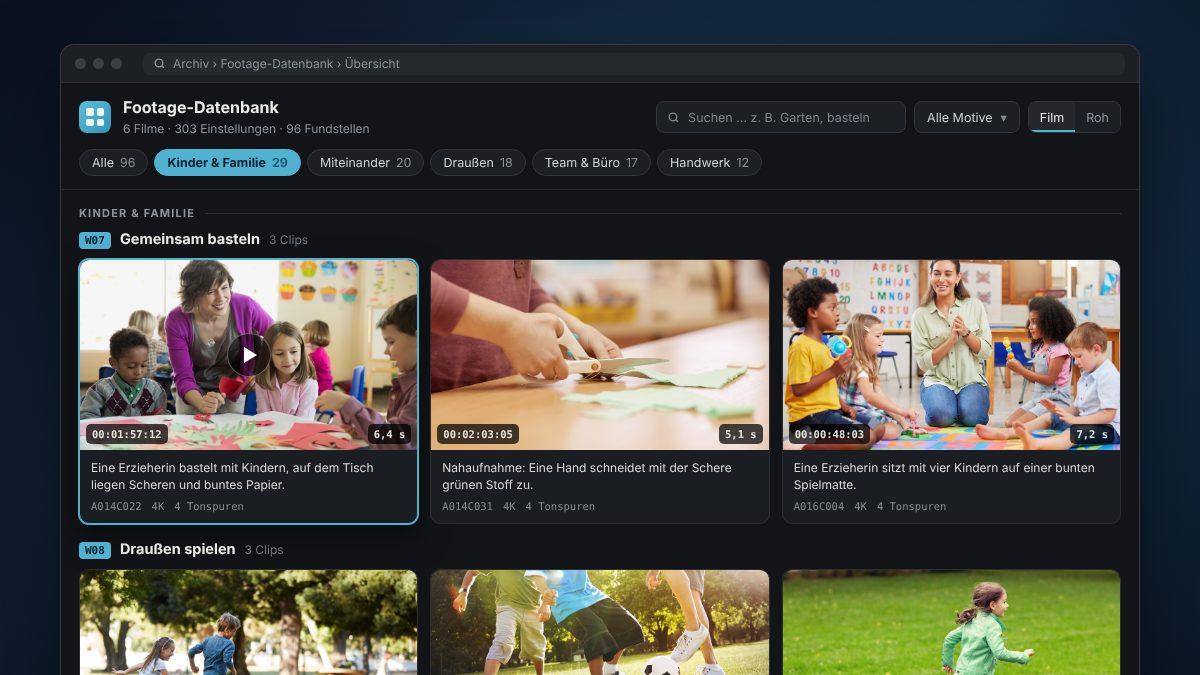The image size is (1200, 675).
Task: Select the Kinder & Familie filter
Action: pyautogui.click(x=227, y=162)
